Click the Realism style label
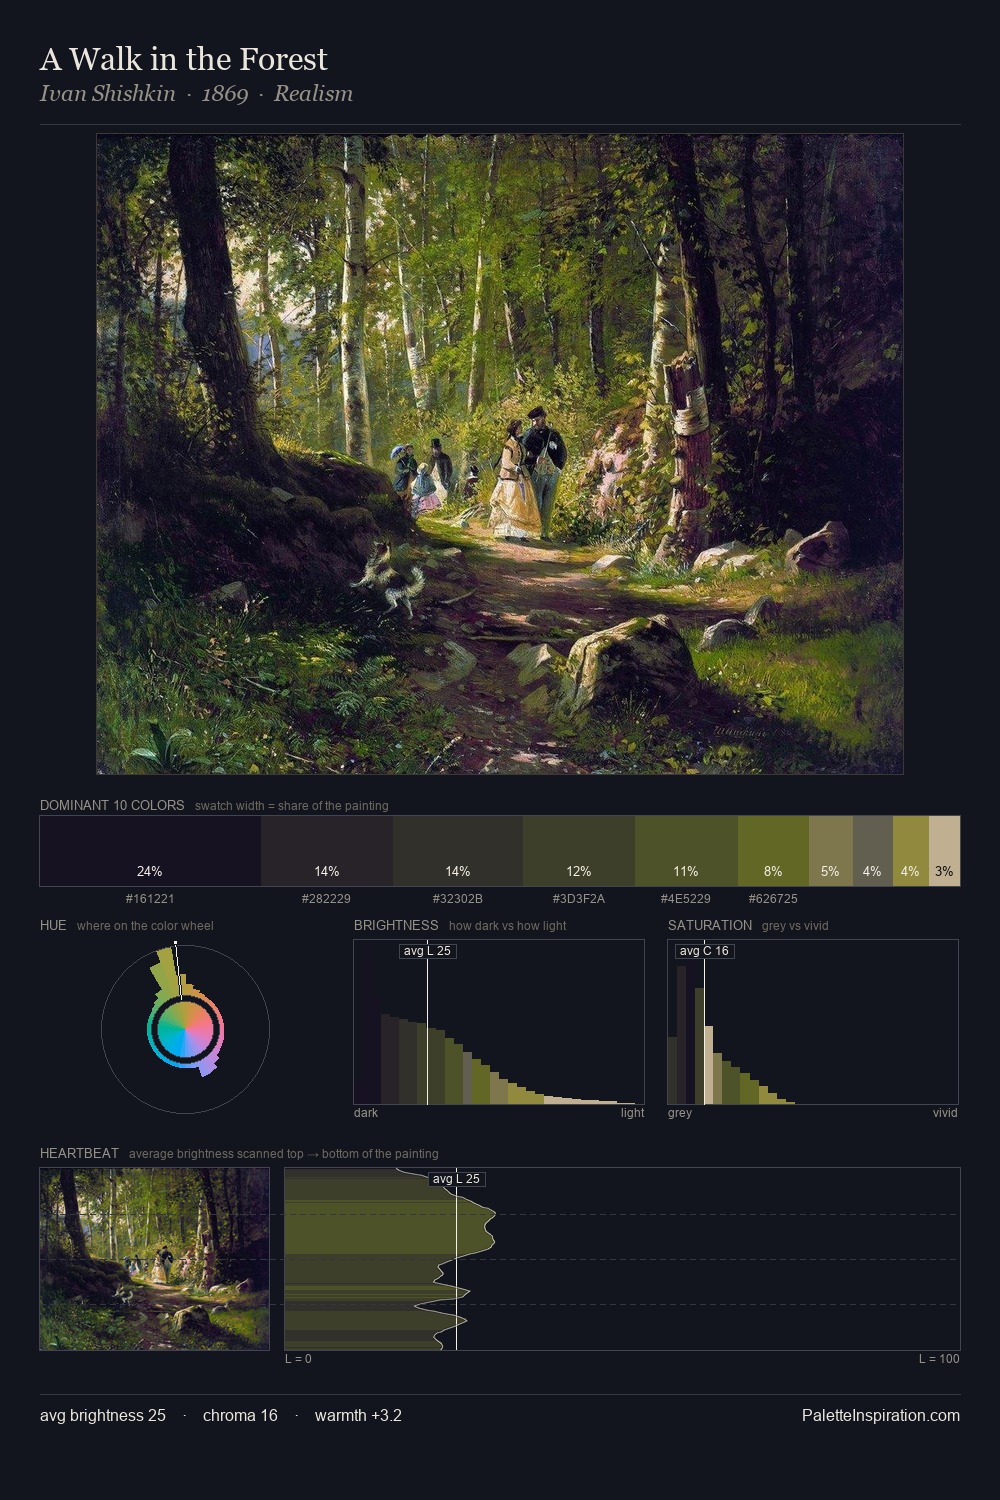 [313, 94]
